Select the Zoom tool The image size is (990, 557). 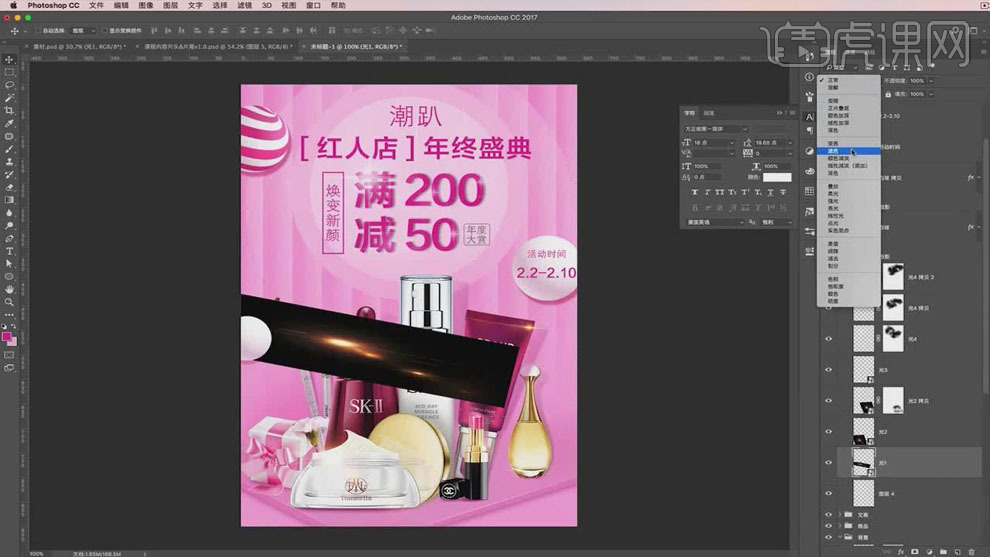[x=9, y=302]
